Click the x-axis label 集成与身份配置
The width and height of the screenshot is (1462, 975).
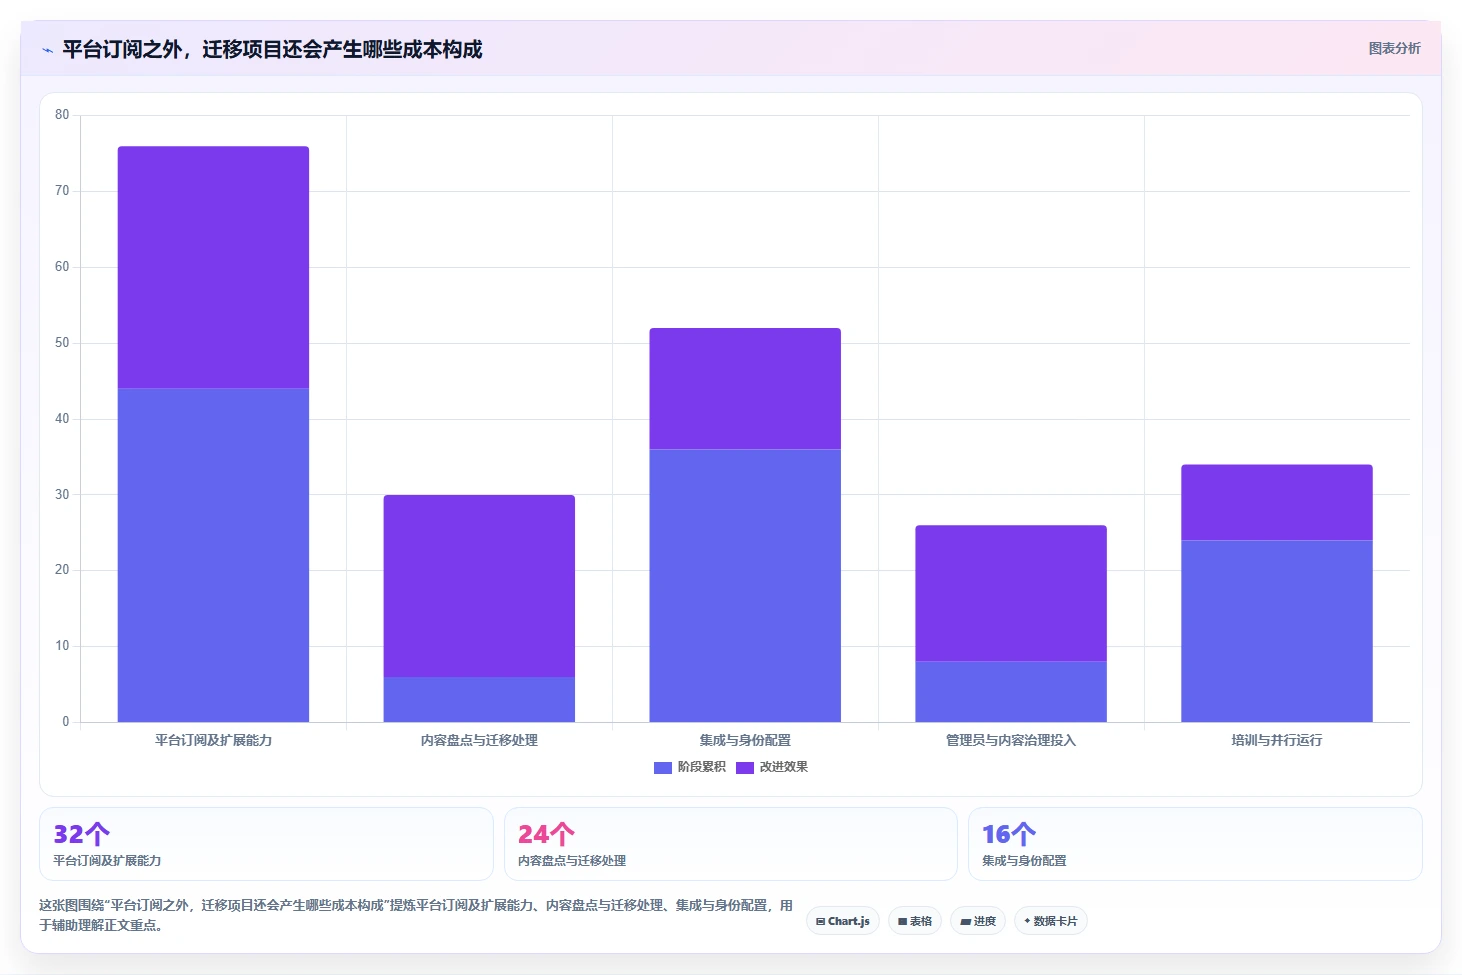pos(745,740)
